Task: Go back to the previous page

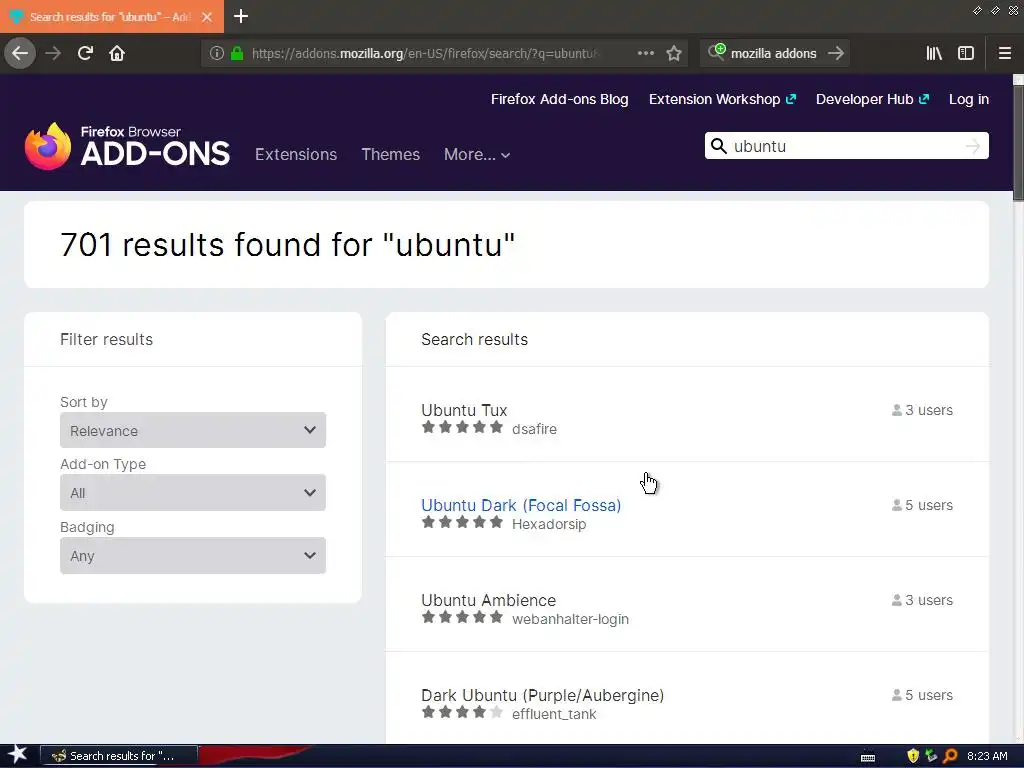Action: pyautogui.click(x=20, y=53)
